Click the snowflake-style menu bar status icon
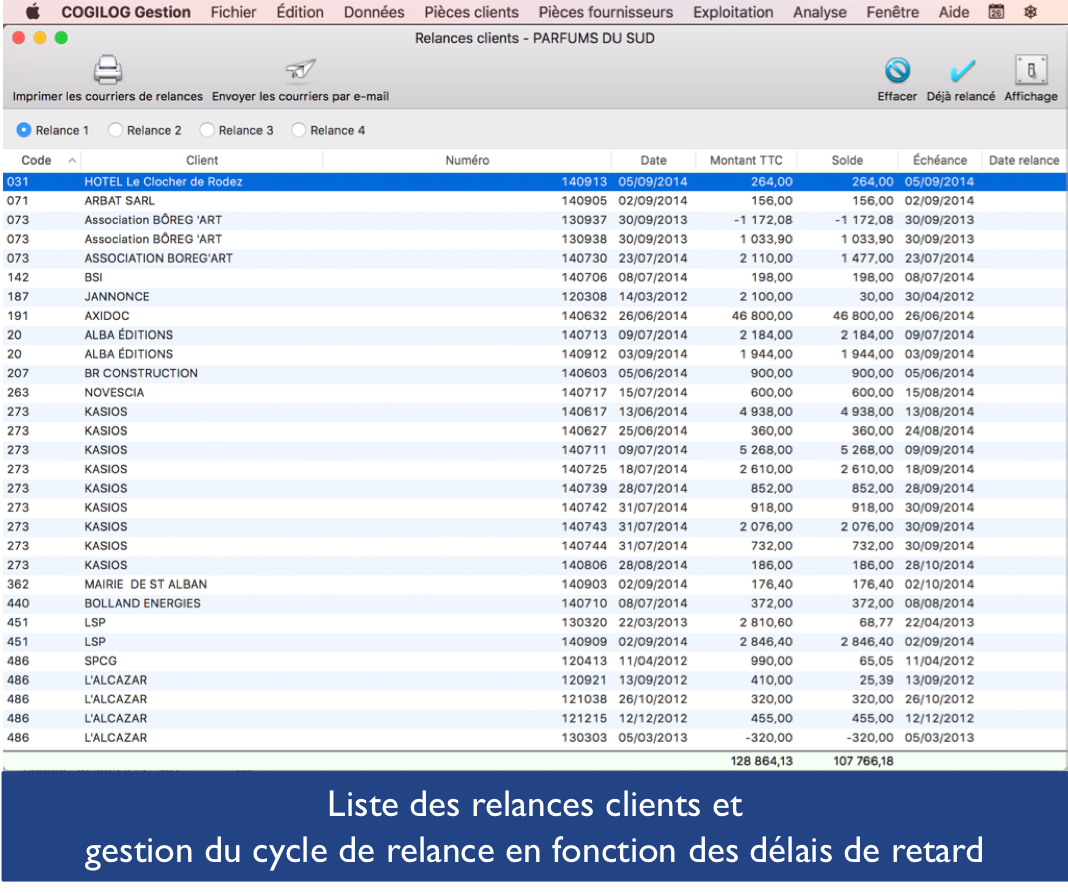The image size is (1068, 893). click(x=1030, y=12)
